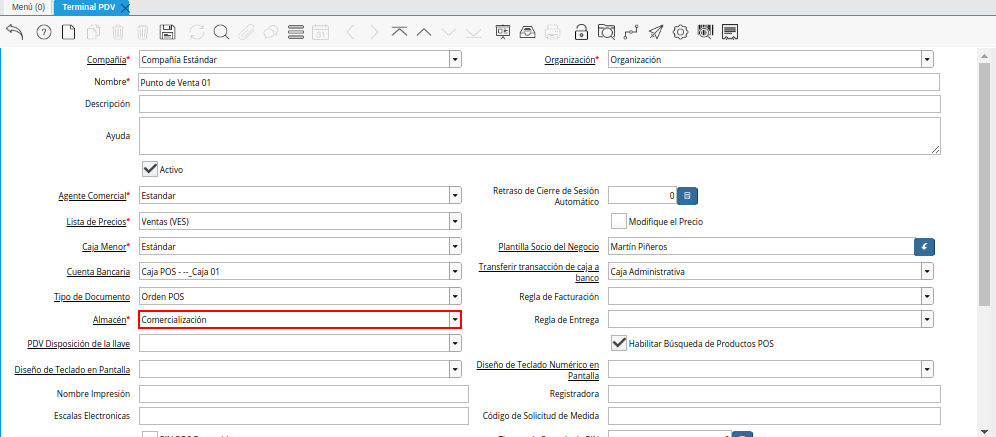
Task: Click into the Descripción text field
Action: [x=539, y=104]
